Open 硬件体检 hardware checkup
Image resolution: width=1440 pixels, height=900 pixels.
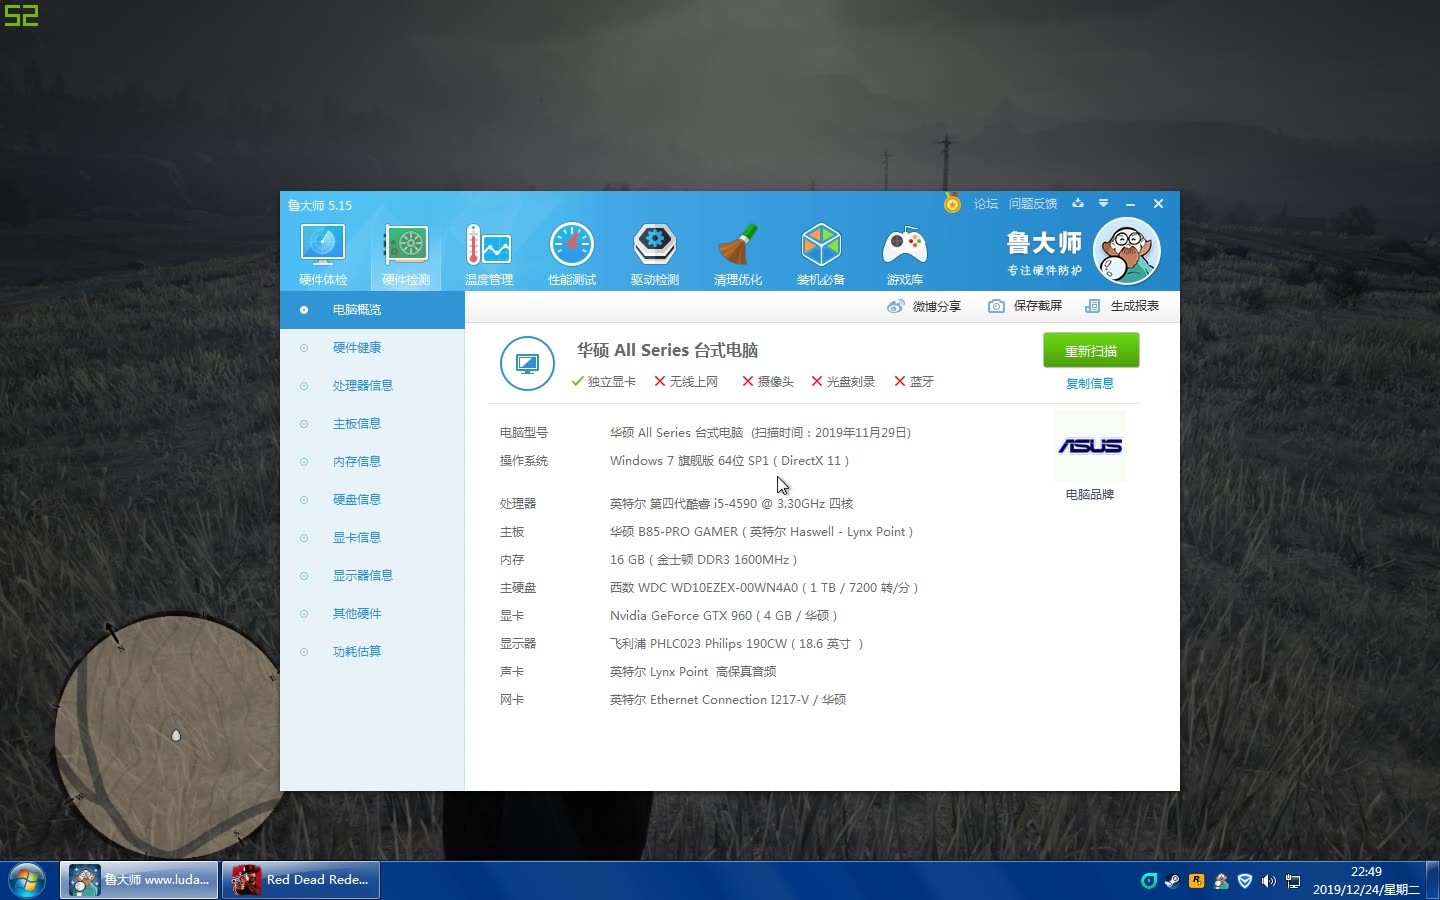coord(323,254)
